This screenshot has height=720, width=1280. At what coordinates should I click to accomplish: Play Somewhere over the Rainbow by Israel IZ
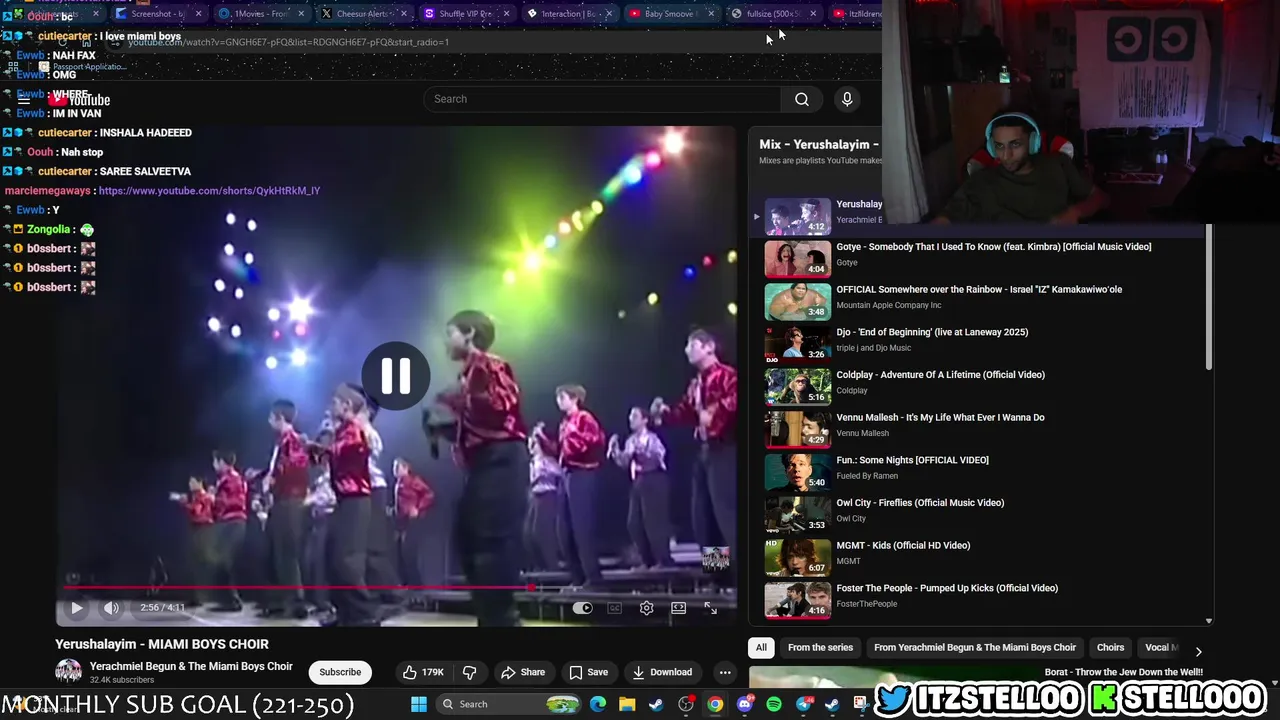pyautogui.click(x=980, y=301)
